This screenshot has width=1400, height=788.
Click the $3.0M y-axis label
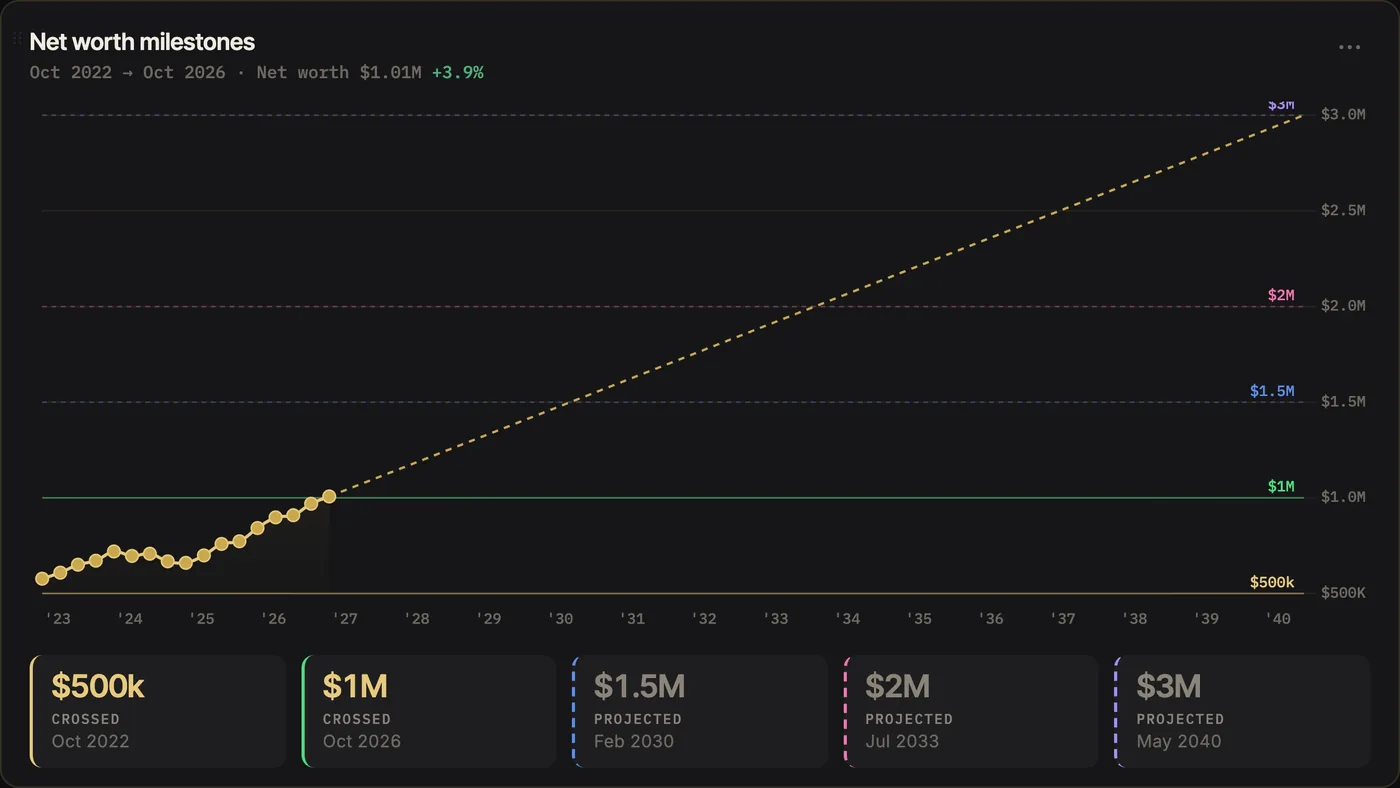[x=1343, y=114]
